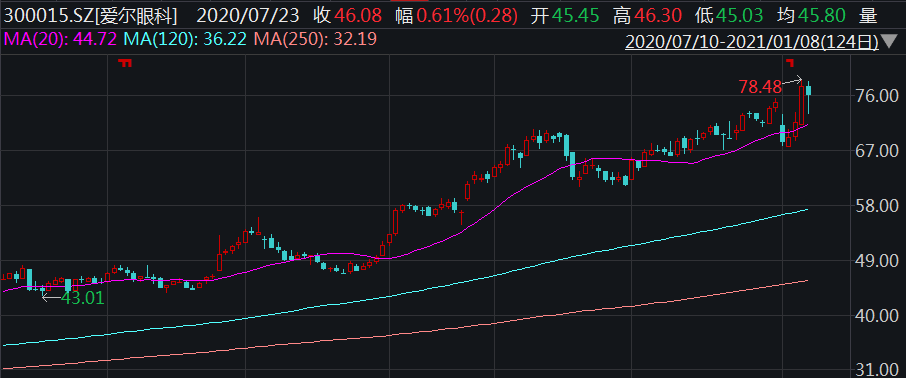Click the 58.00 price axis label
This screenshot has height=378, width=906.
pyautogui.click(x=876, y=206)
